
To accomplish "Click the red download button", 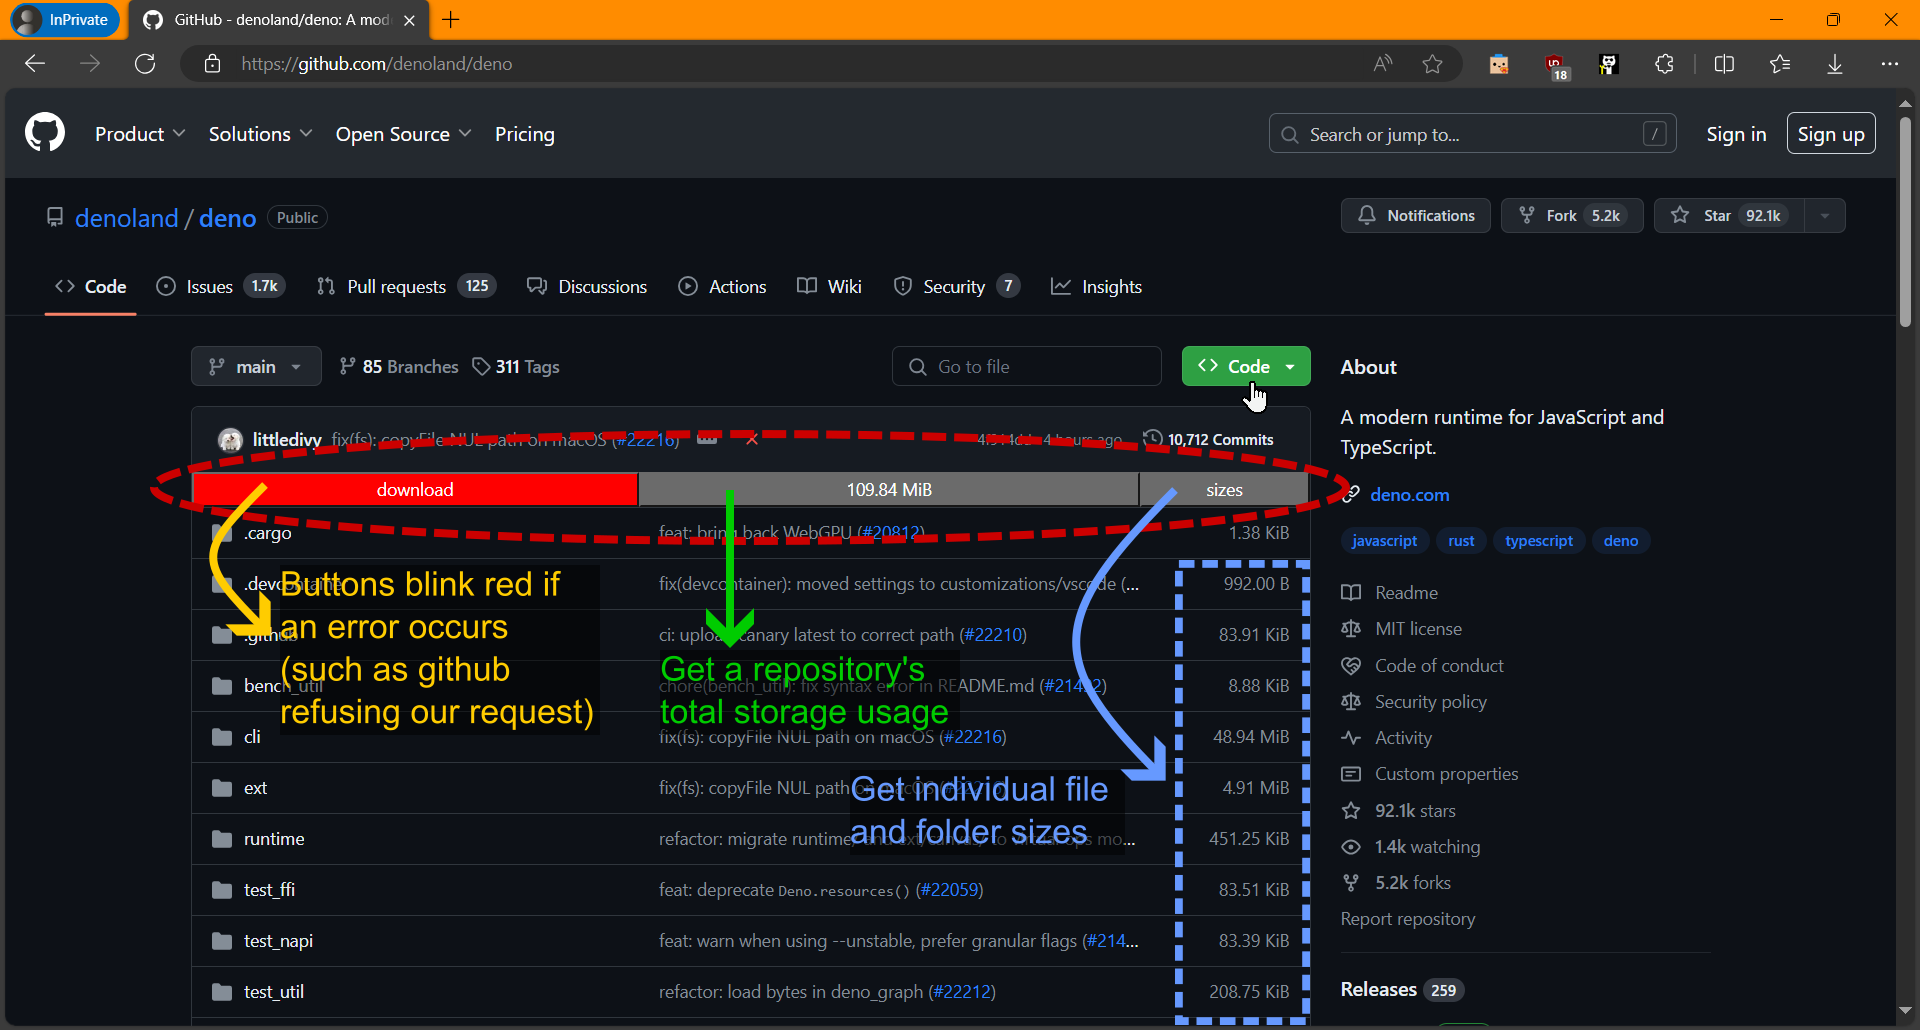I will click(415, 490).
